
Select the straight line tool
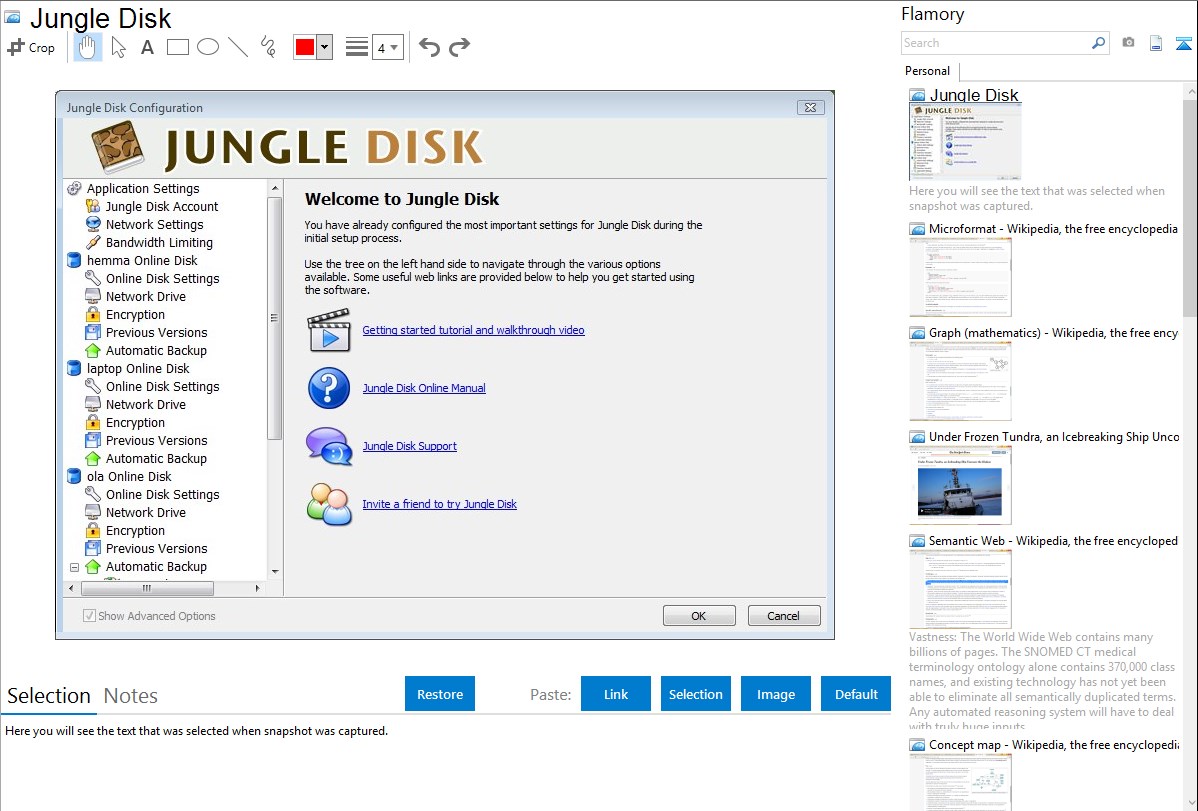click(x=238, y=47)
